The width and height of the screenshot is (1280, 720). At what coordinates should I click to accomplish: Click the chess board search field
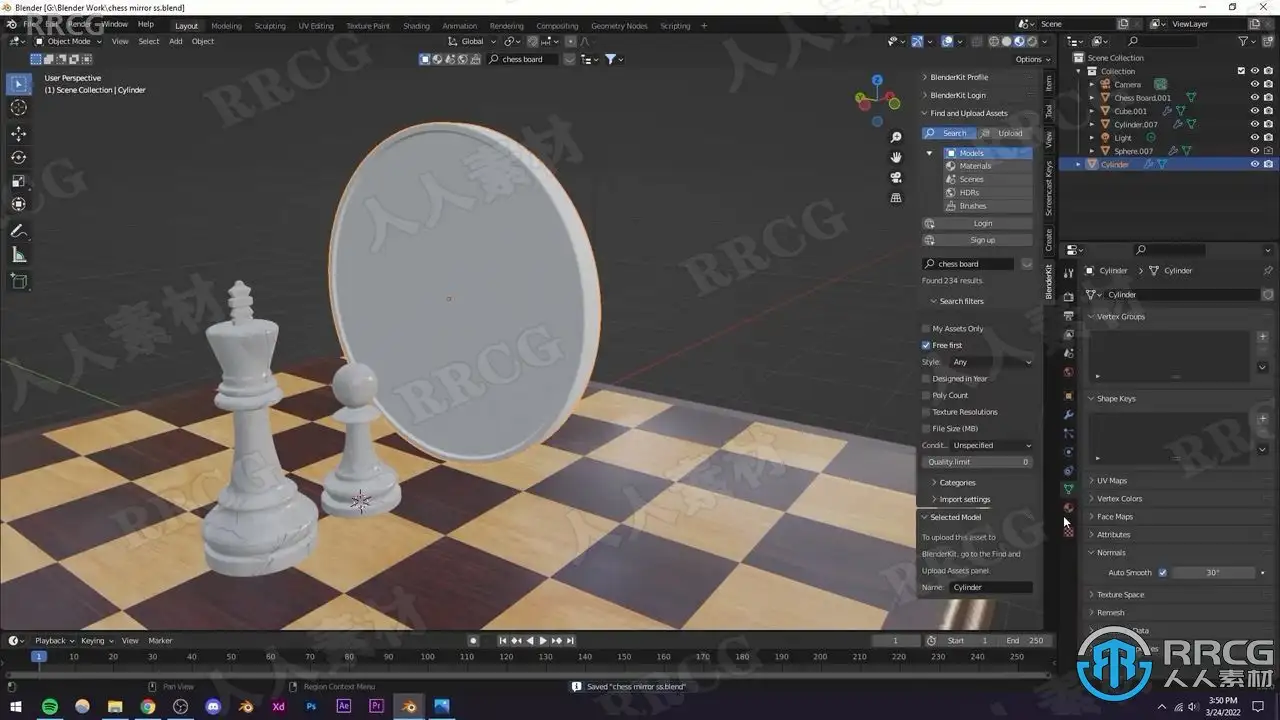[x=968, y=264]
